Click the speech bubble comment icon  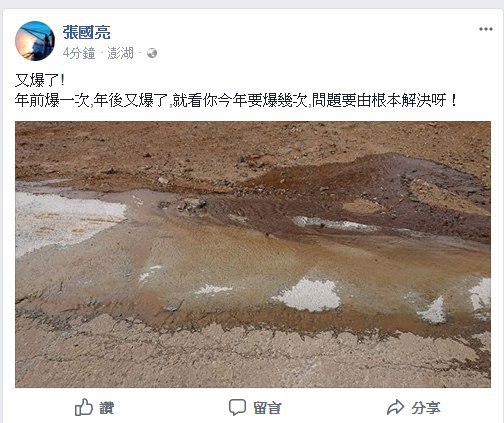click(237, 407)
